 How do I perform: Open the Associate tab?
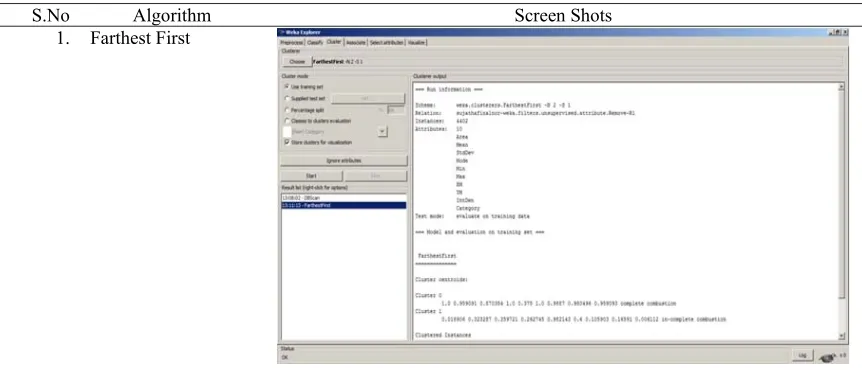point(356,42)
